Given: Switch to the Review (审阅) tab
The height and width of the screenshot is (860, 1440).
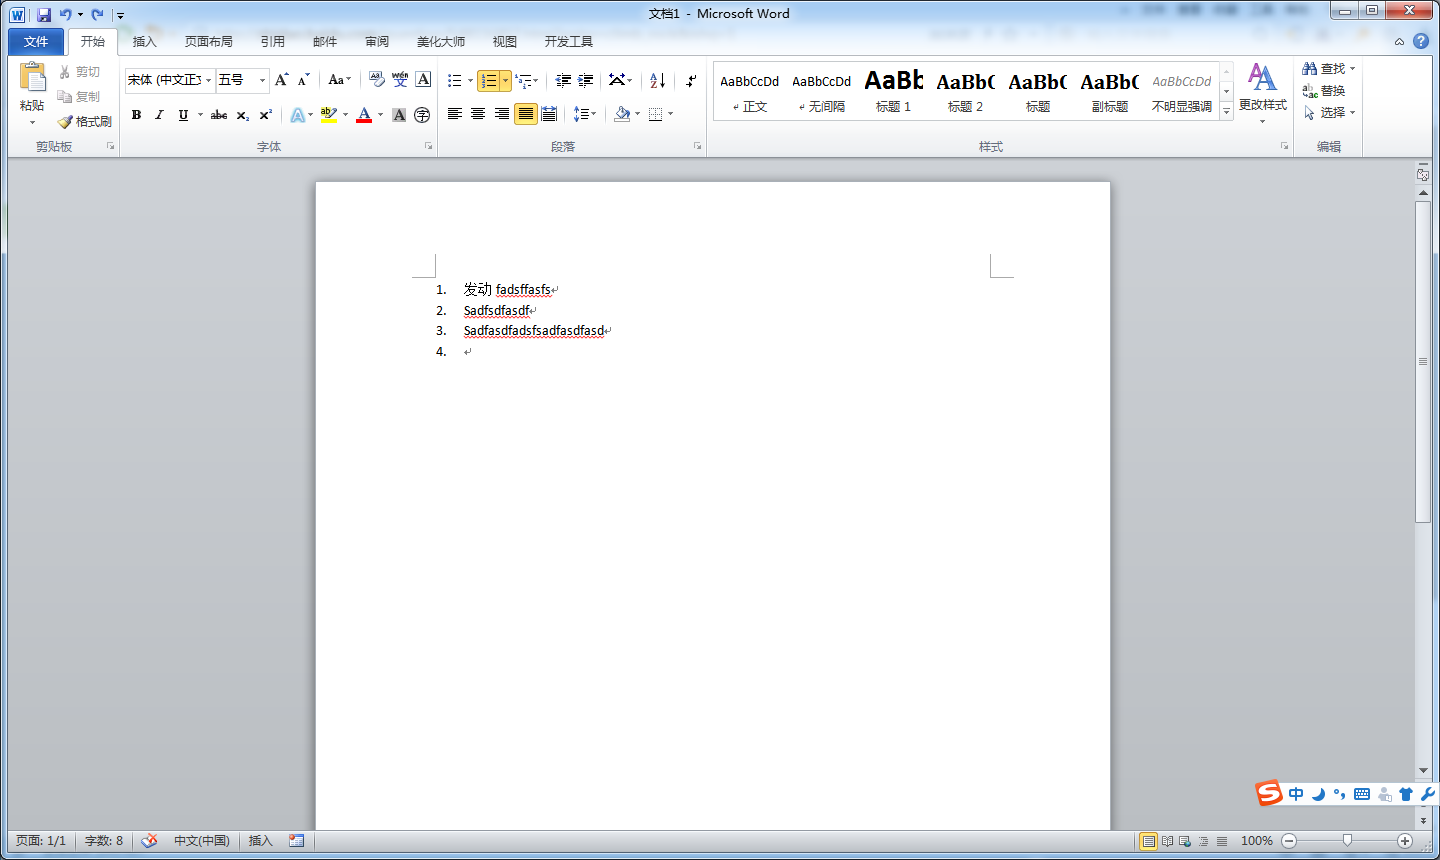Looking at the screenshot, I should pyautogui.click(x=377, y=42).
